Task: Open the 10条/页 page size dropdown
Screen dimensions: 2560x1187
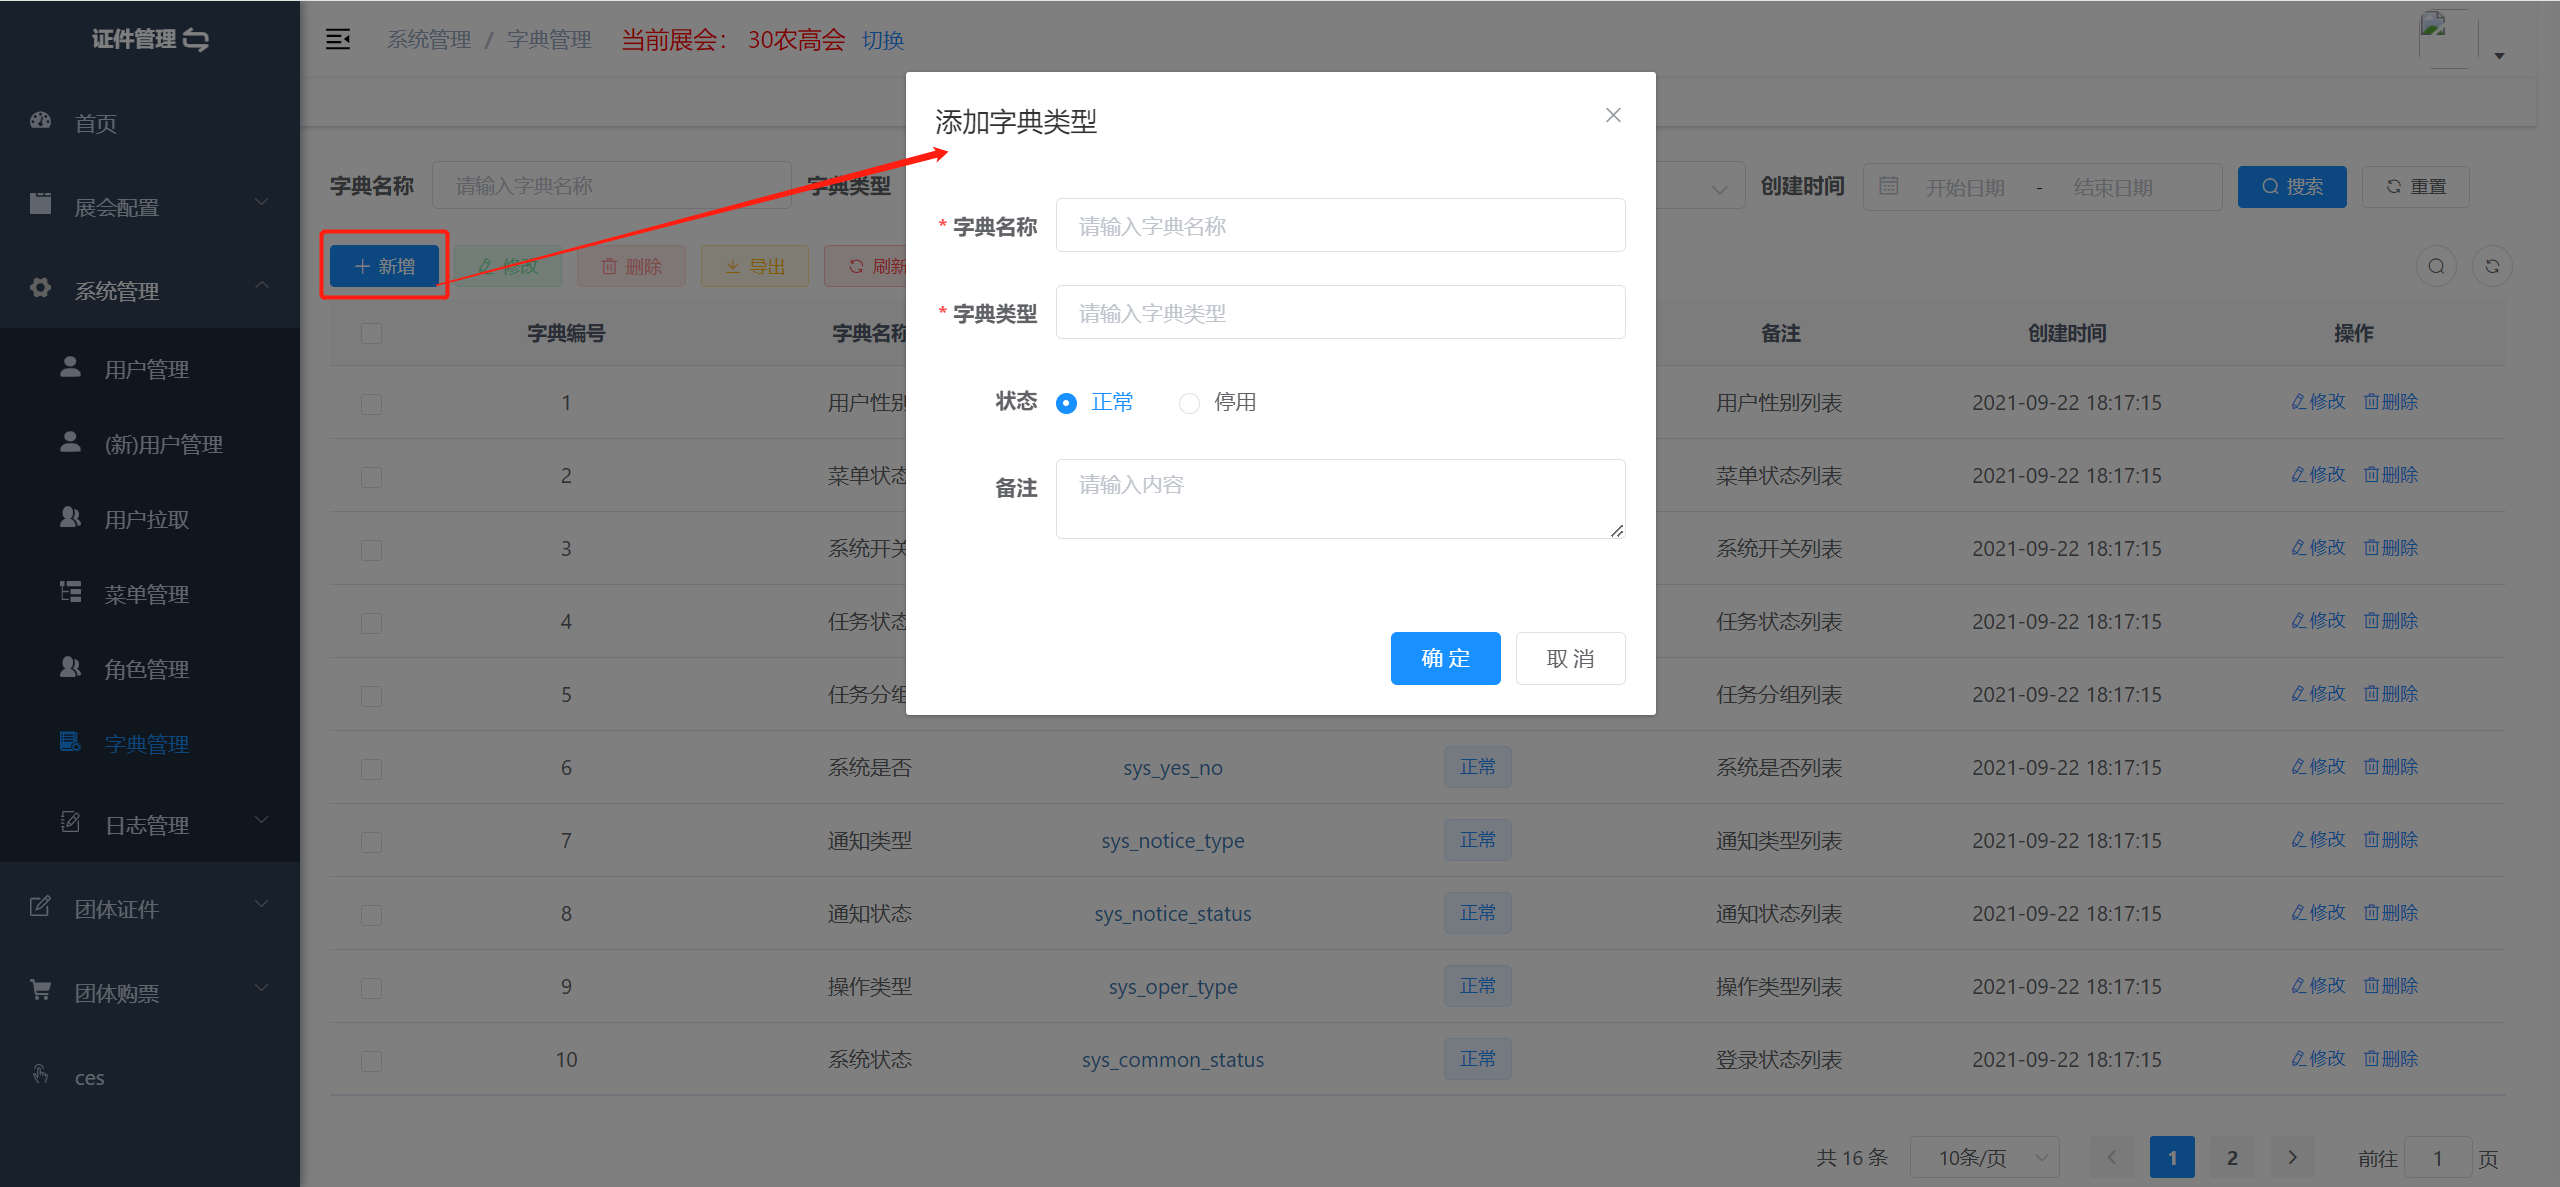Action: 1984,1158
